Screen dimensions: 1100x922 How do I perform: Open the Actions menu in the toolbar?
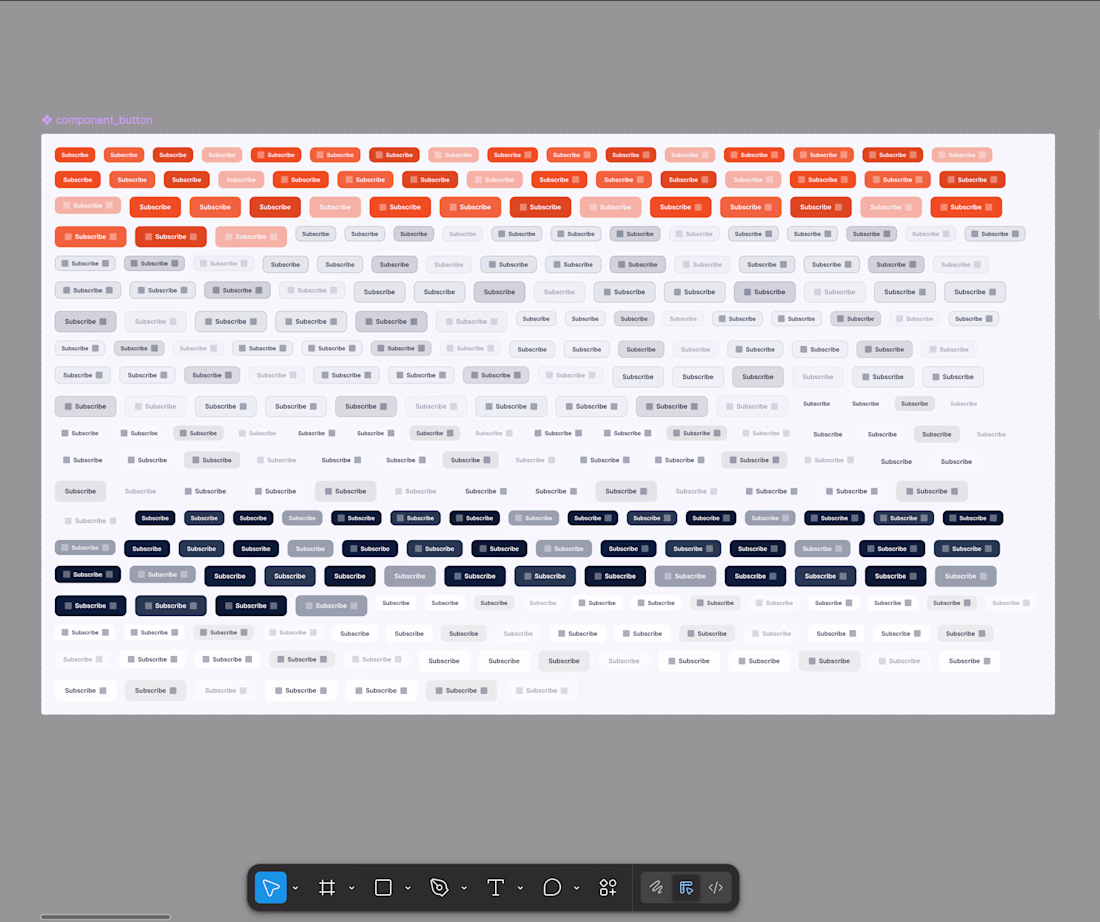(608, 888)
